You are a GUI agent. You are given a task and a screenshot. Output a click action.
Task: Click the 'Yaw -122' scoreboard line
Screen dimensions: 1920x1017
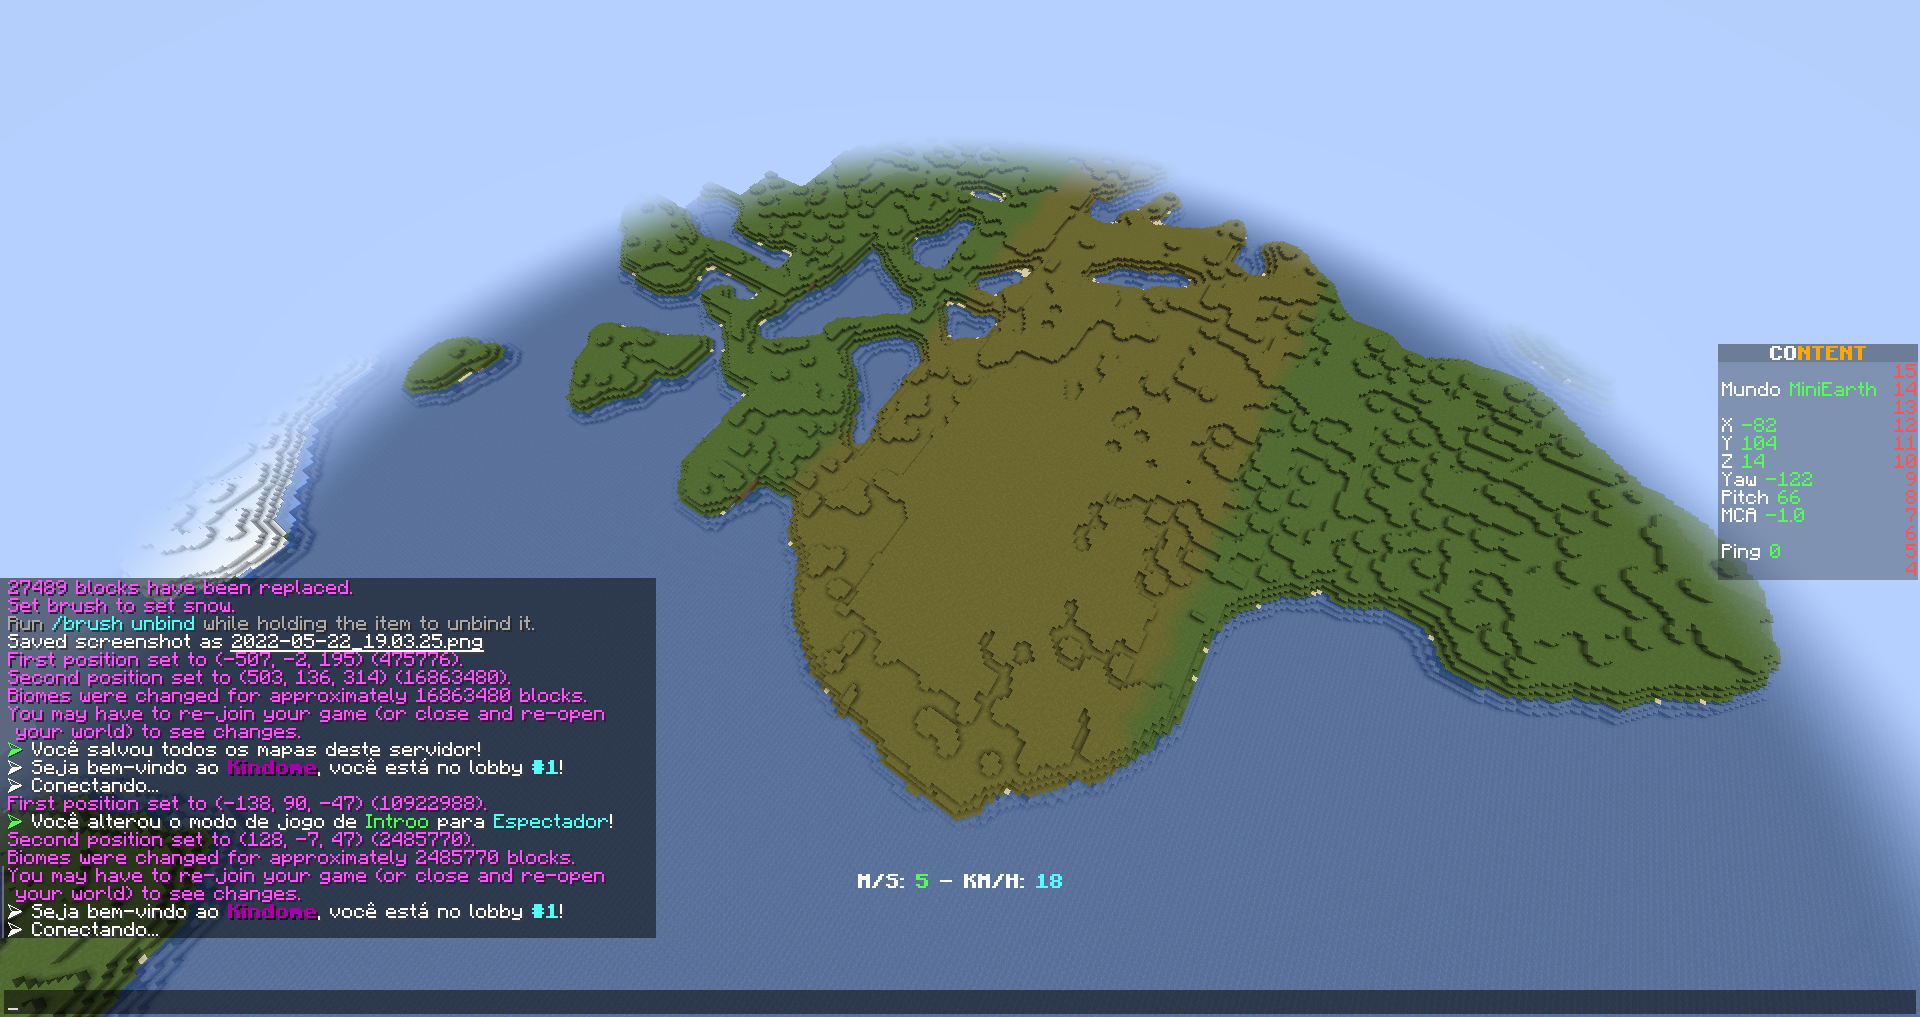tap(1766, 479)
